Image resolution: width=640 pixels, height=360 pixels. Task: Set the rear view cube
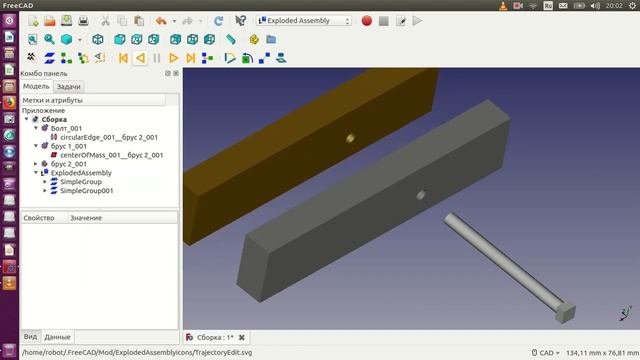[x=176, y=40]
